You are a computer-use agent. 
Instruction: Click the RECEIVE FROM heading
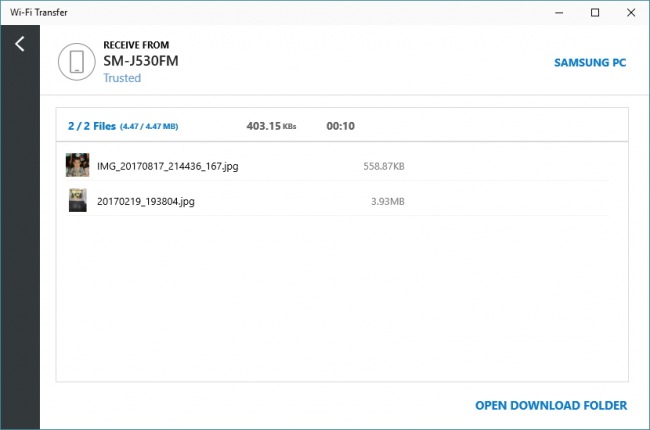click(x=136, y=45)
